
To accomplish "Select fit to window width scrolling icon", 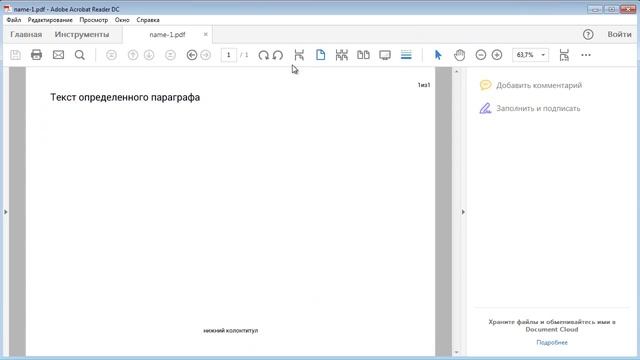I will pos(299,55).
